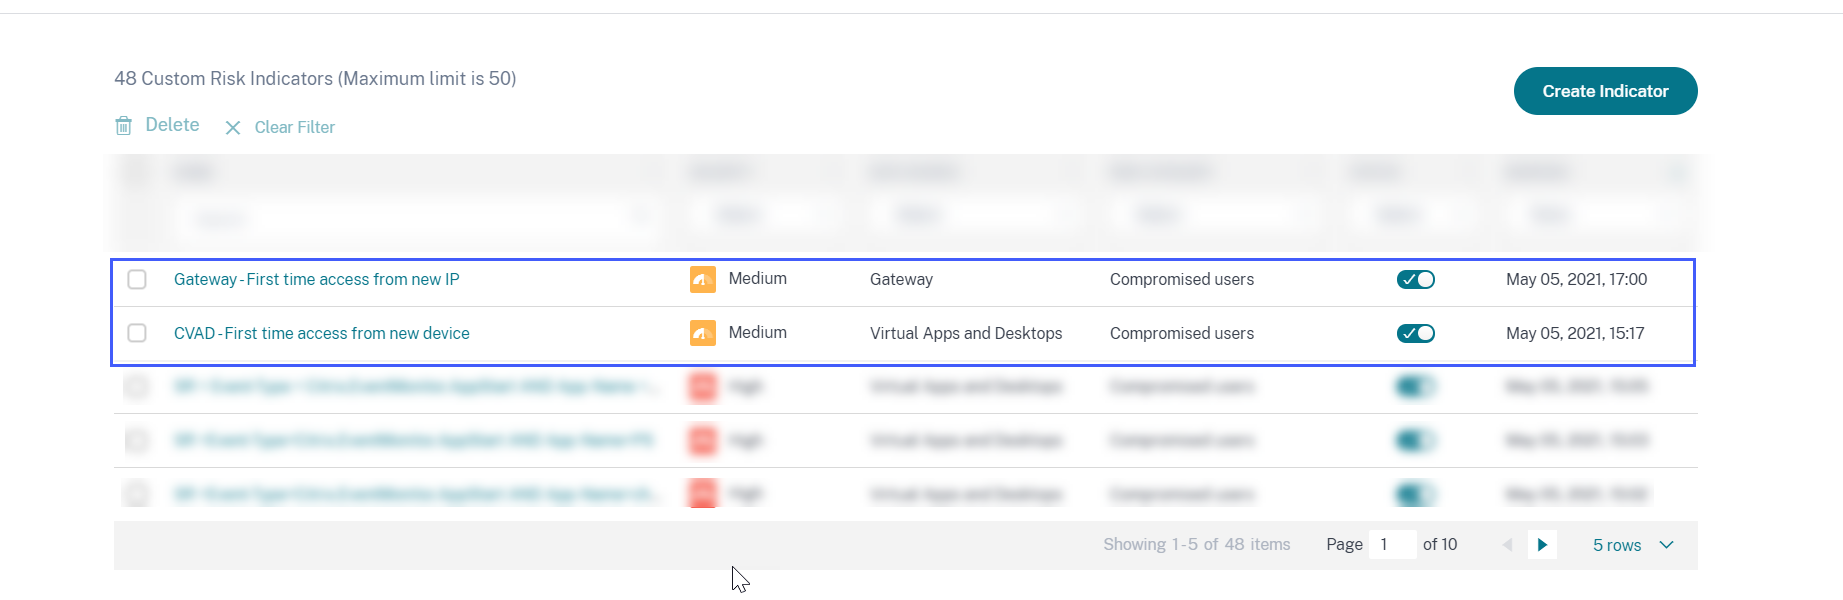
Task: Click the May 05, 2021, 17:00 timestamp
Action: 1576,280
